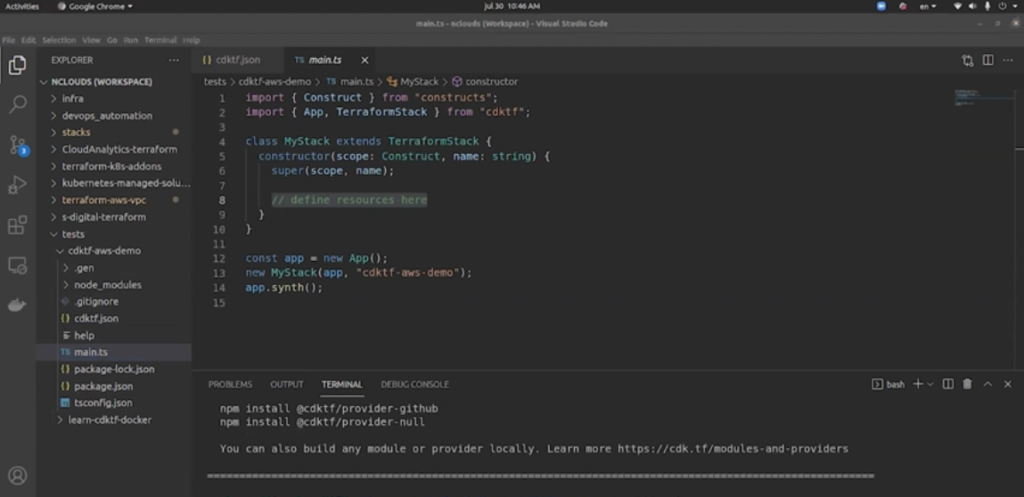Image resolution: width=1024 pixels, height=497 pixels.
Task: Select MyStack in the breadcrumb
Action: (413, 82)
